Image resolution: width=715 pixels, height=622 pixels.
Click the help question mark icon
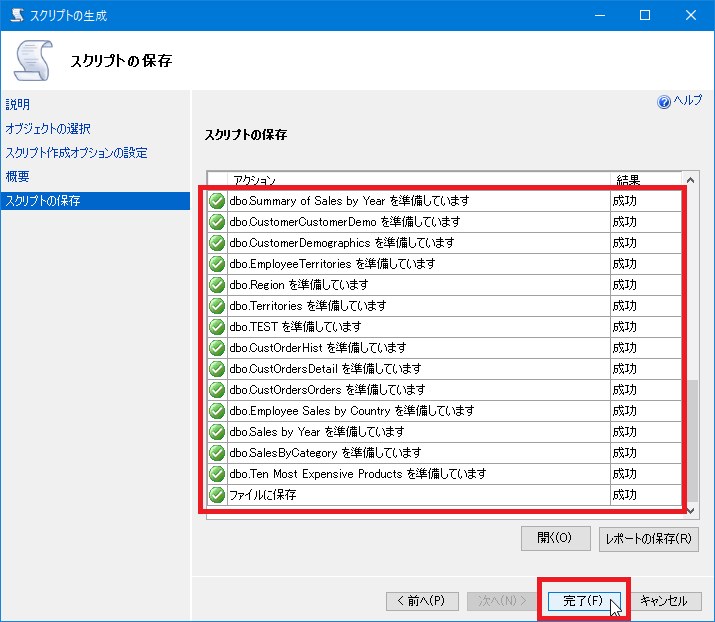[x=664, y=102]
